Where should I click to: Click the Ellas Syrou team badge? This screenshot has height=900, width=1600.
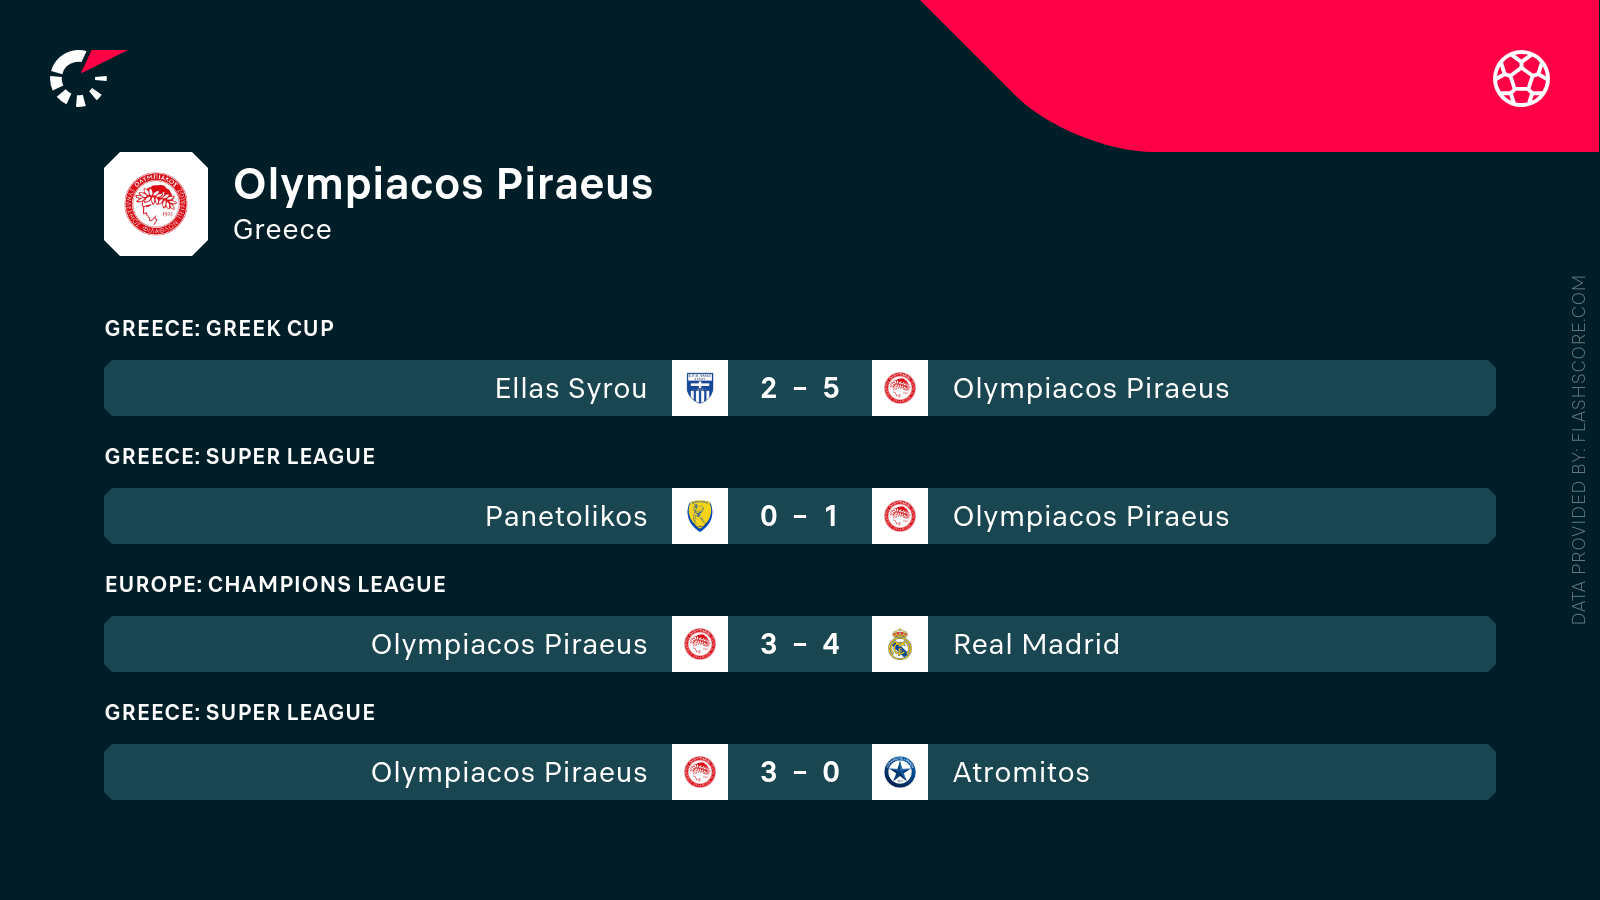pos(700,388)
